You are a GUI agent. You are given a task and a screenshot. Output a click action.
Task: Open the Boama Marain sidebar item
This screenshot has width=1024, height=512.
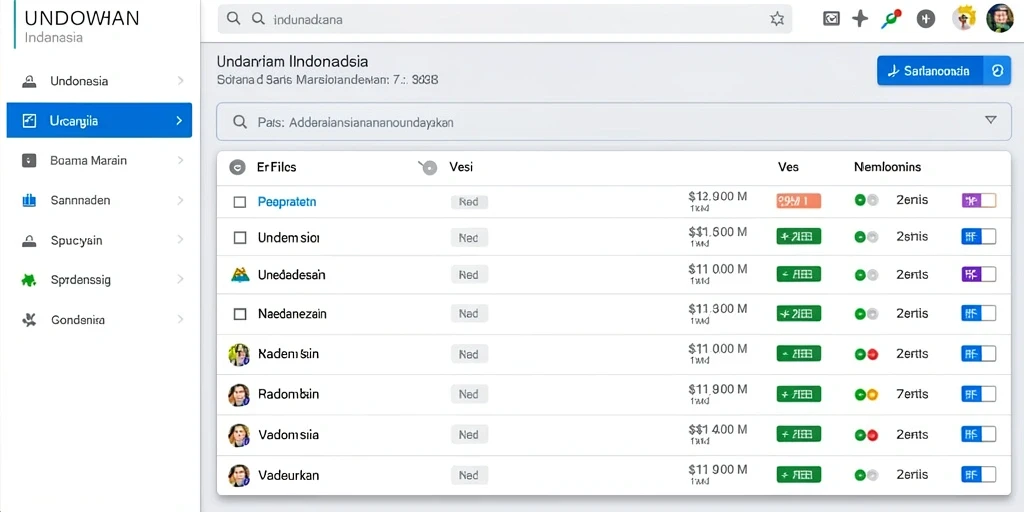pyautogui.click(x=99, y=160)
